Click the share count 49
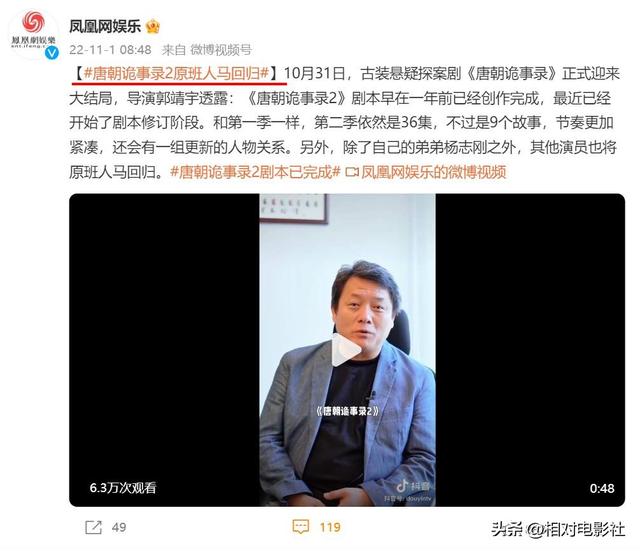The image size is (640, 552). click(119, 527)
